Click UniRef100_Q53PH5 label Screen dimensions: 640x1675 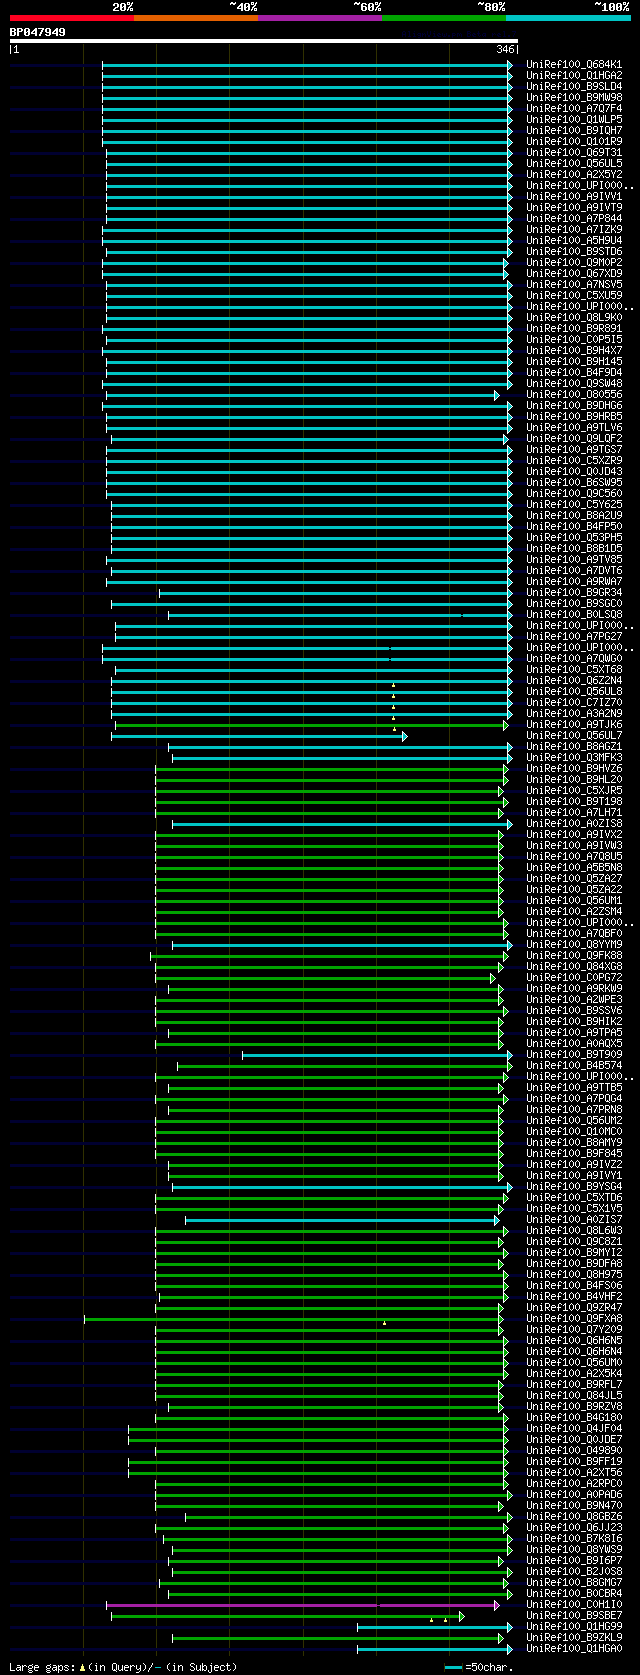pyautogui.click(x=574, y=537)
